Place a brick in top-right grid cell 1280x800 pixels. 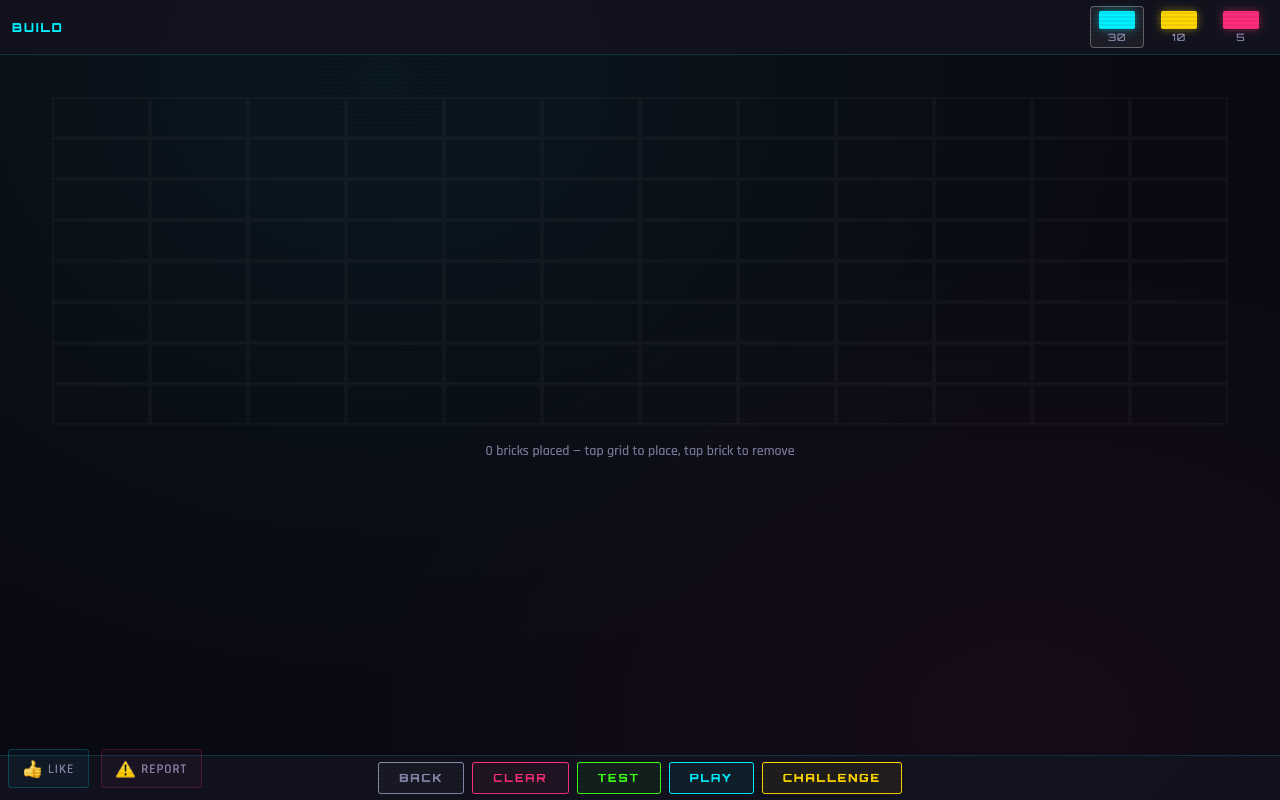point(1179,117)
